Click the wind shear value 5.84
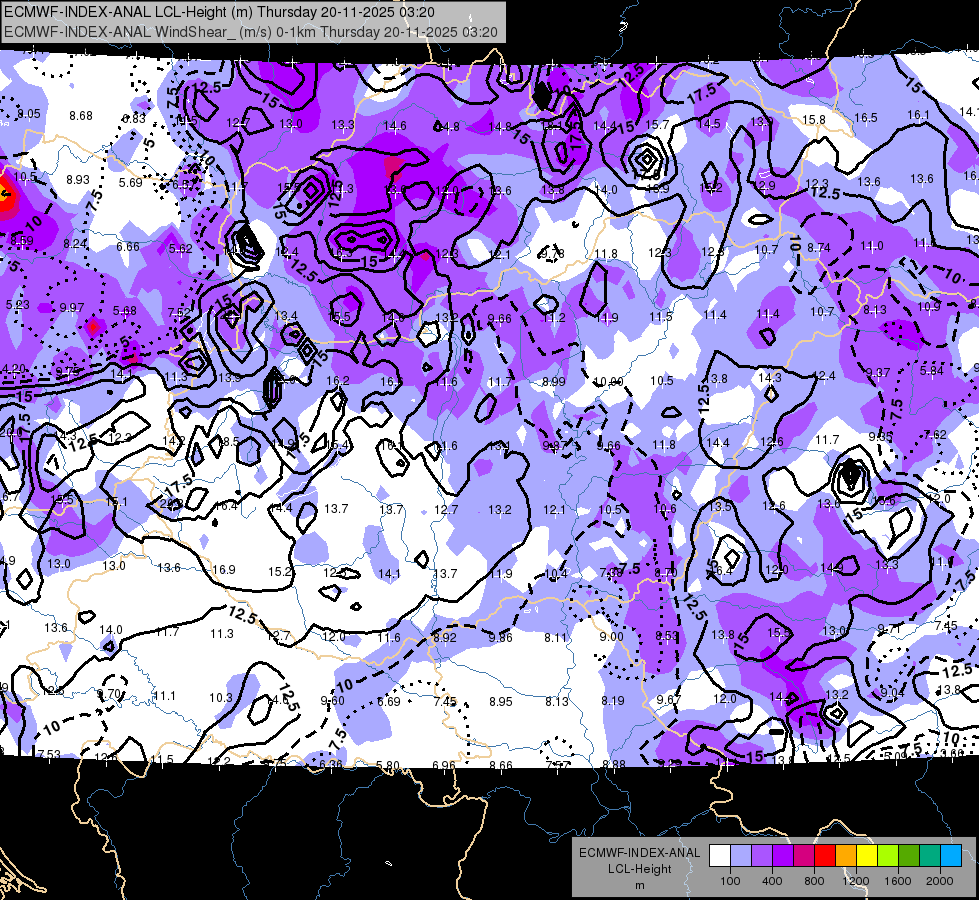The width and height of the screenshot is (979, 900). (932, 370)
